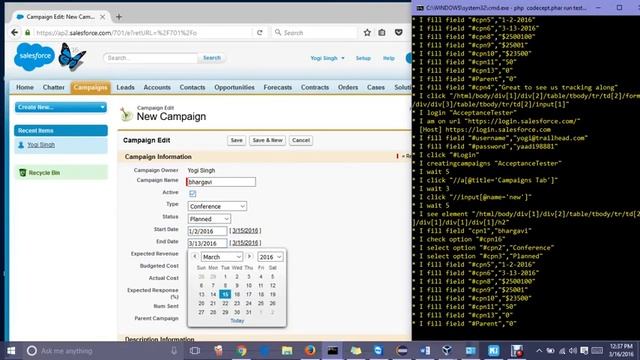Expand the Create New dropdown
Viewport: 640px width, 360px height.
click(61, 107)
